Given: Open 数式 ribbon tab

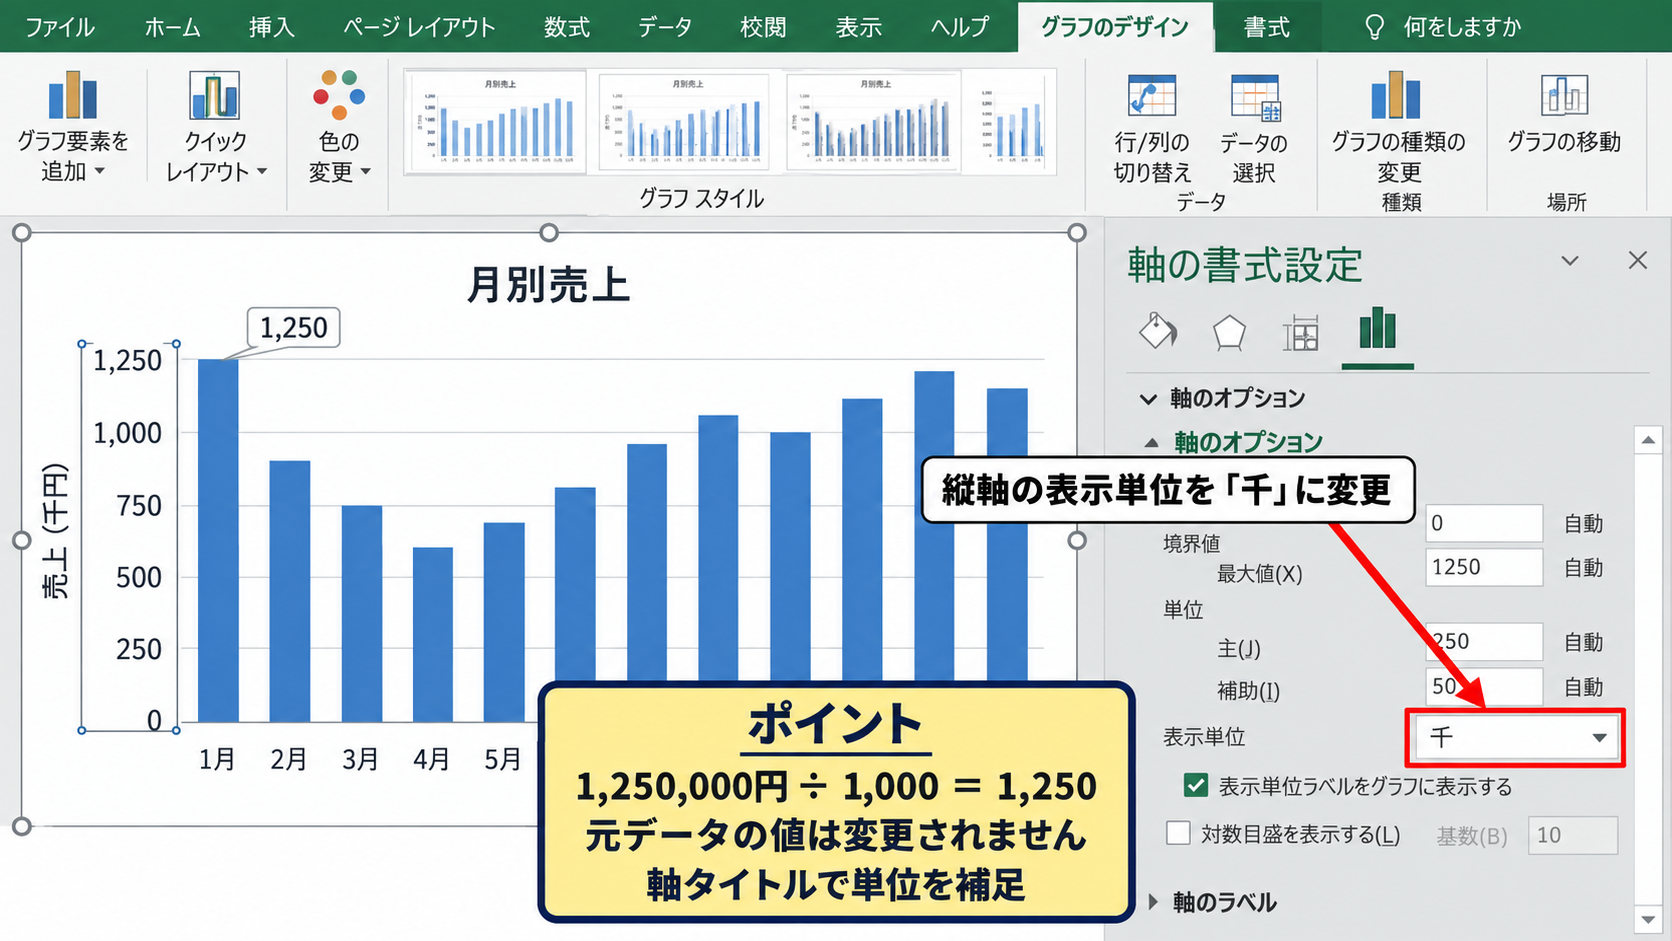Looking at the screenshot, I should tap(567, 27).
